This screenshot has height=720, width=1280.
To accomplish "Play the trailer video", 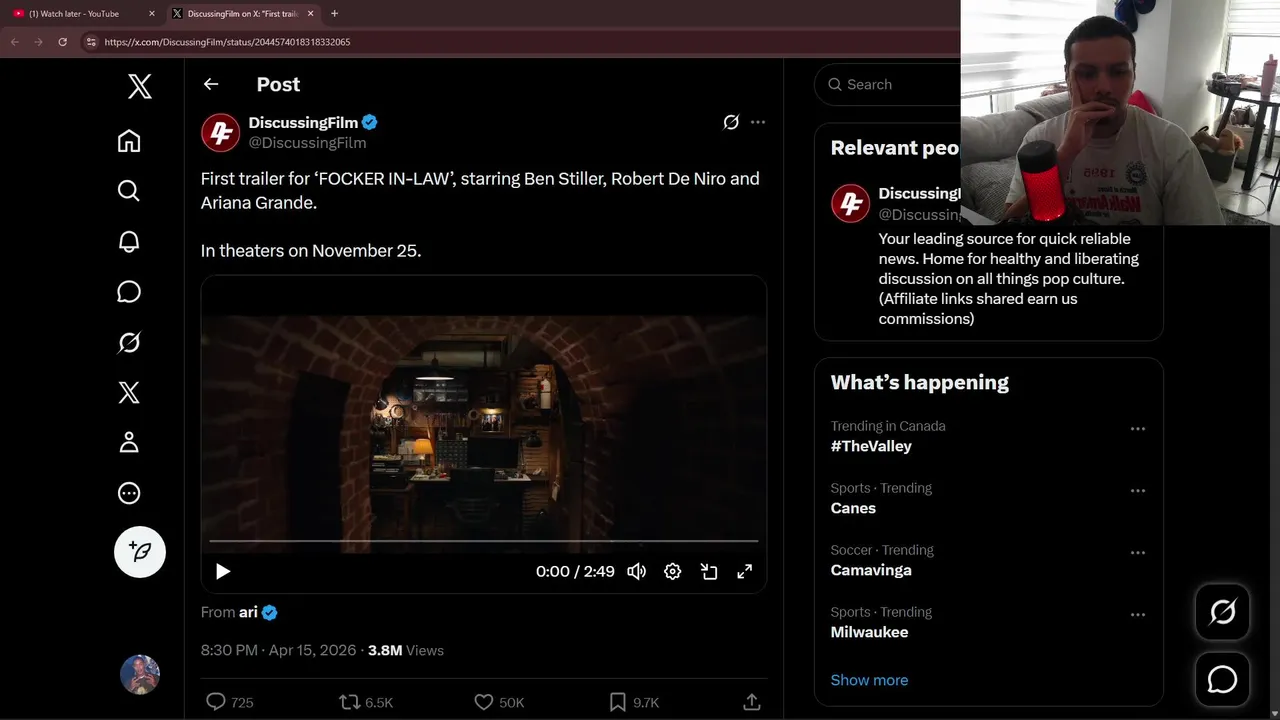I will pyautogui.click(x=223, y=571).
